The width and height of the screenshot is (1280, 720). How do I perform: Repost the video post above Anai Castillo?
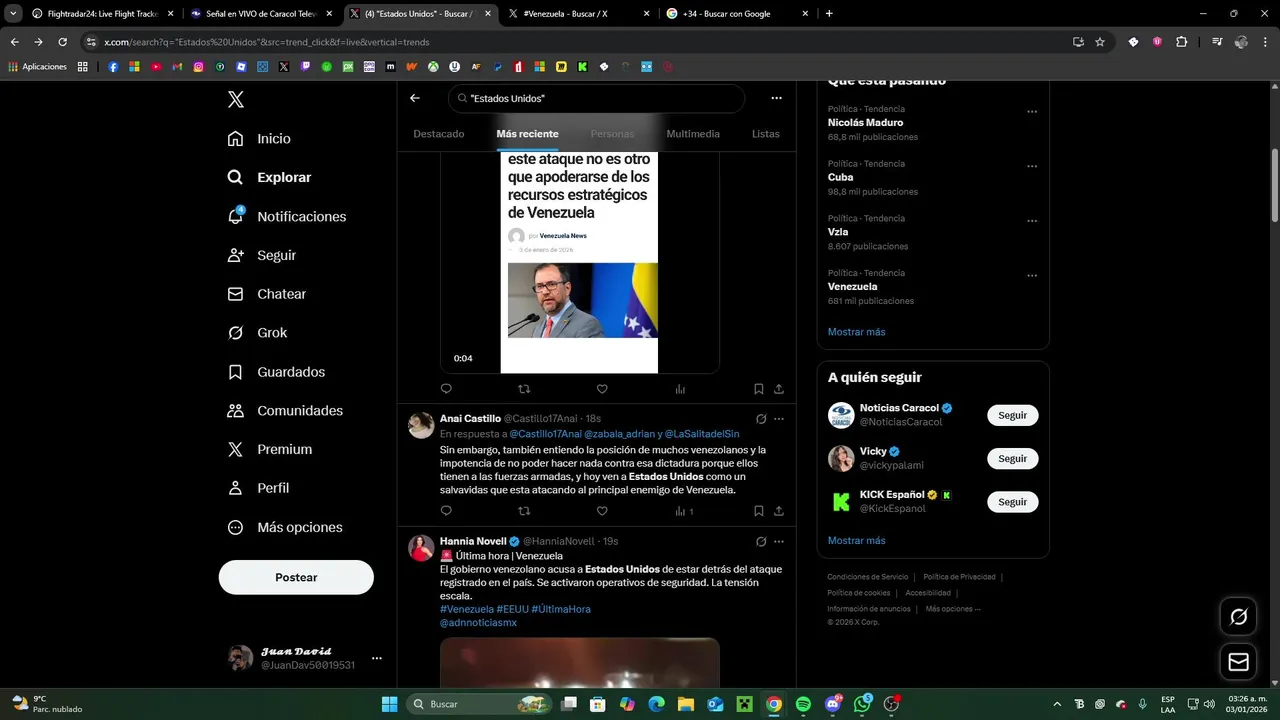coord(524,389)
